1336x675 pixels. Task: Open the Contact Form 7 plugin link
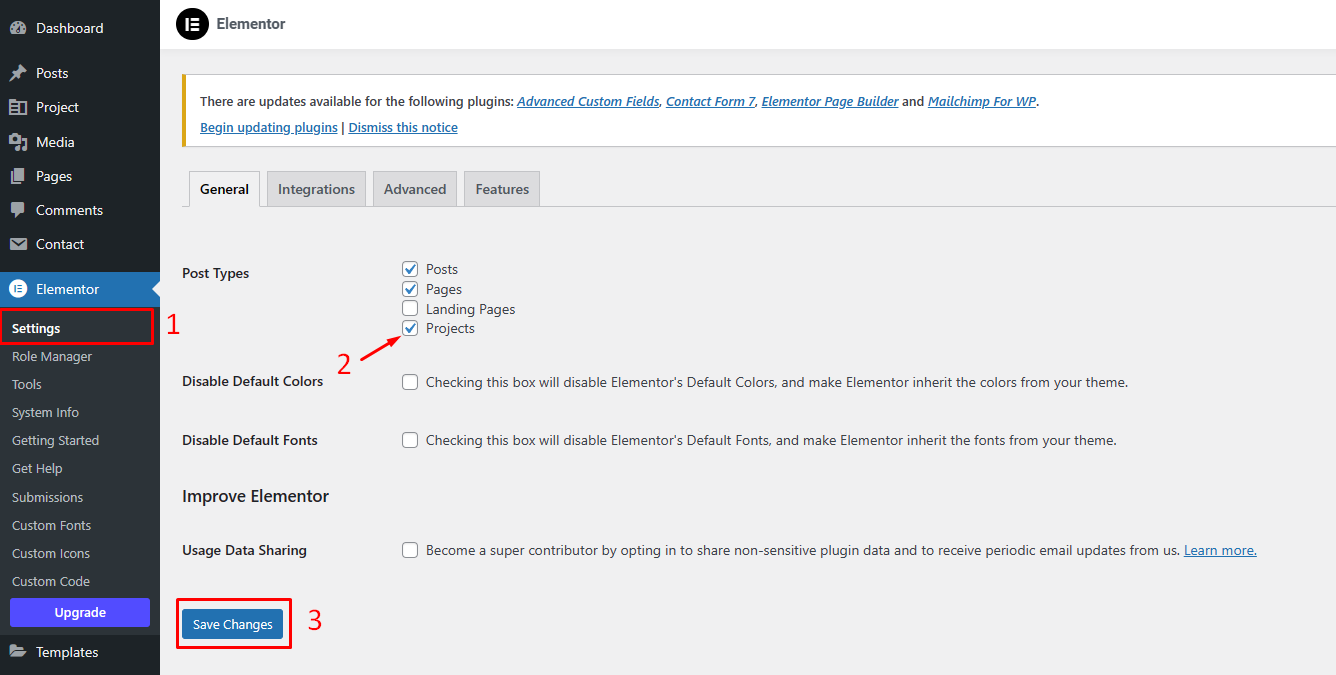[x=711, y=101]
